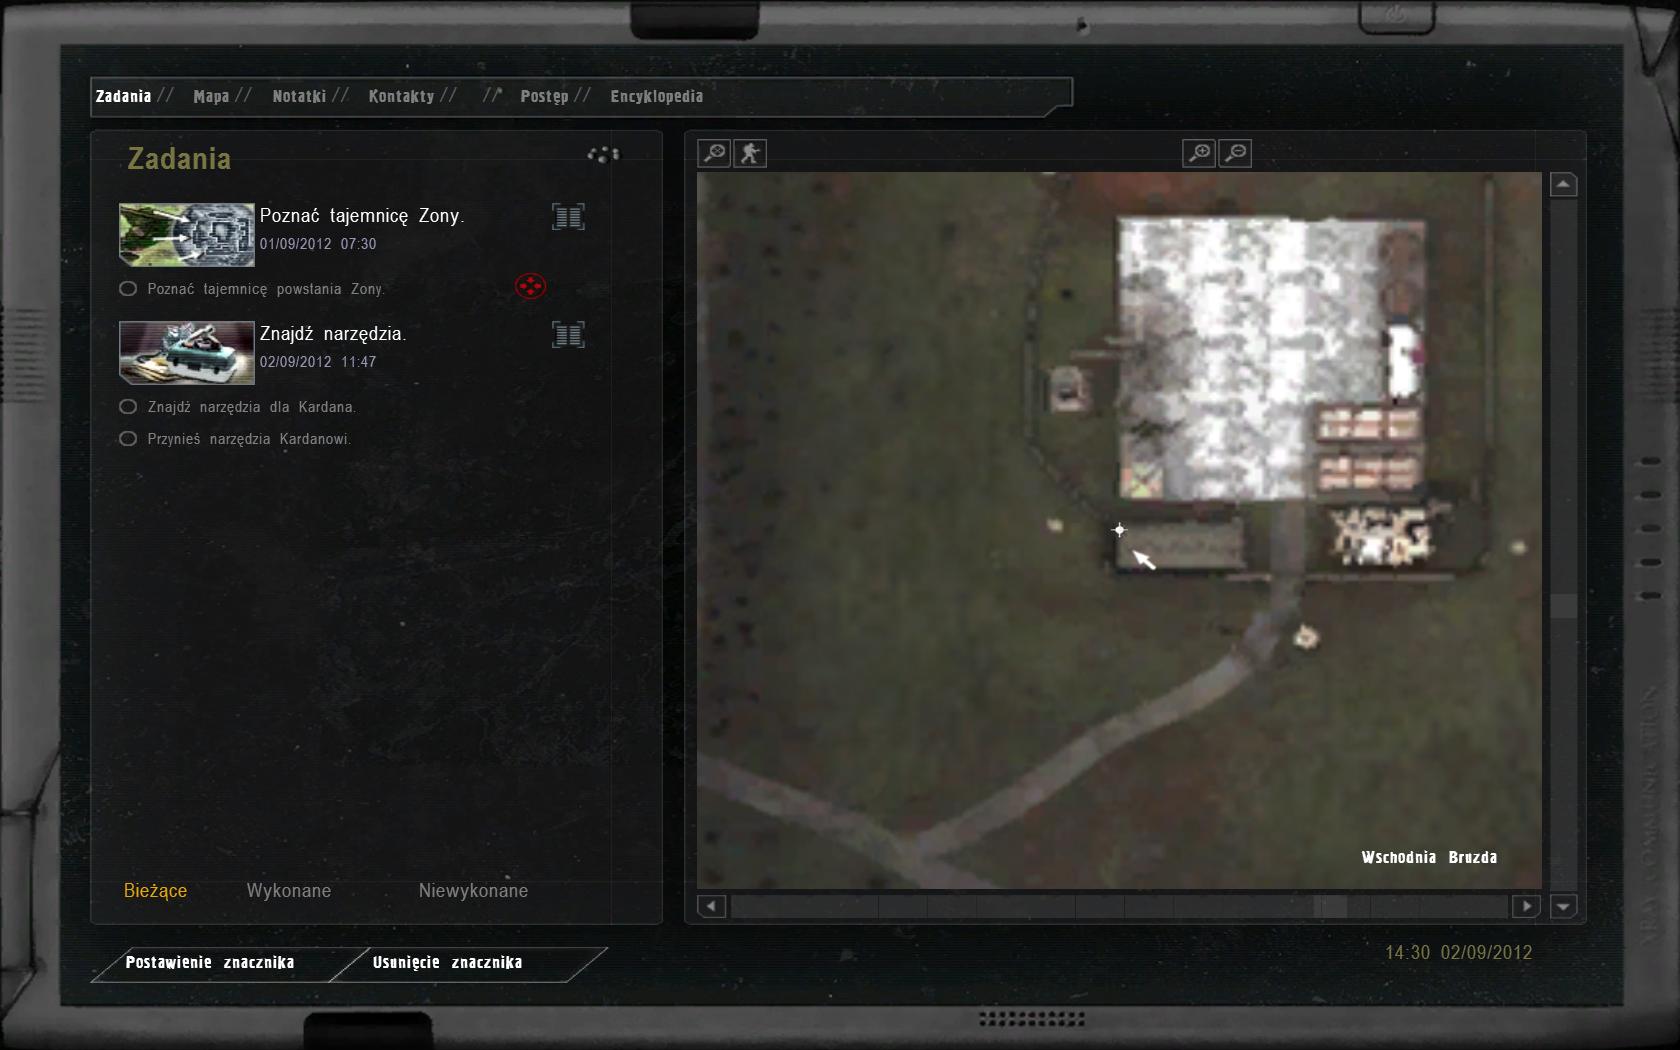Click the horizontal map scrollbar track
Image resolution: width=1680 pixels, height=1050 pixels.
coord(1119,906)
